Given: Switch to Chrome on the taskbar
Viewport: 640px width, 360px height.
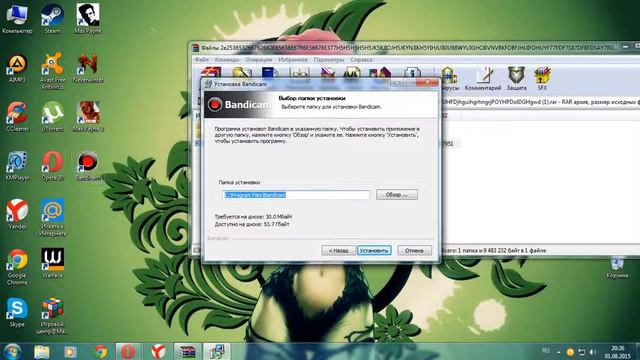Looking at the screenshot, I should [x=101, y=352].
